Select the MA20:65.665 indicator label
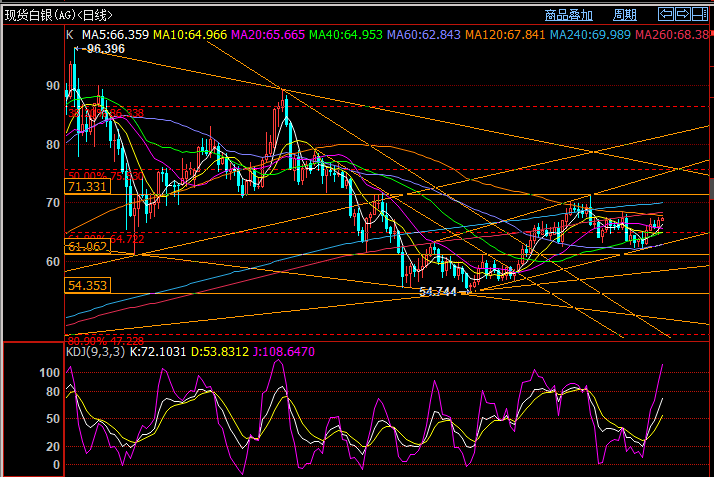Viewport: 714px width, 477px height. (268, 35)
